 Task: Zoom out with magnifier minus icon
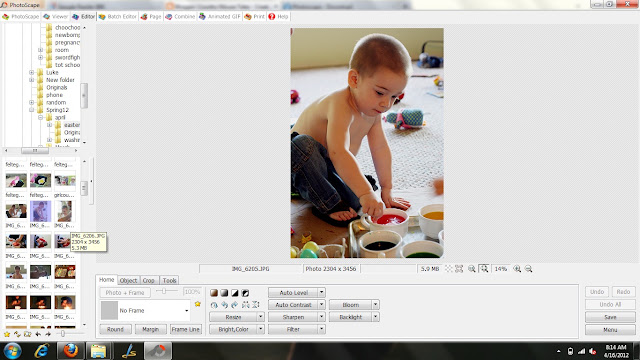click(529, 269)
